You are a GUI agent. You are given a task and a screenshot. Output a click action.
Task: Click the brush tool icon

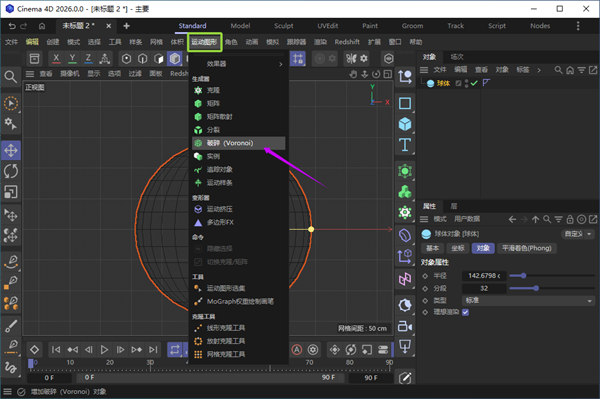coord(11,326)
